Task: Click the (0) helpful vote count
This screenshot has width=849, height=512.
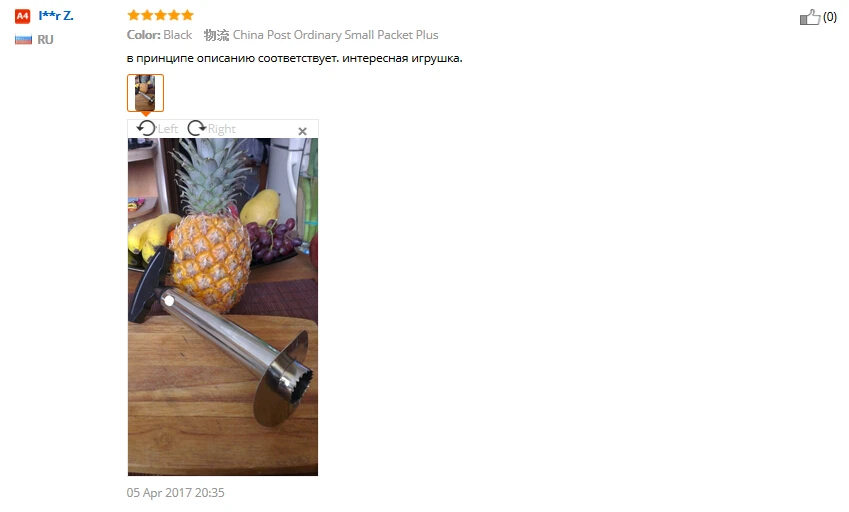Action: (830, 17)
